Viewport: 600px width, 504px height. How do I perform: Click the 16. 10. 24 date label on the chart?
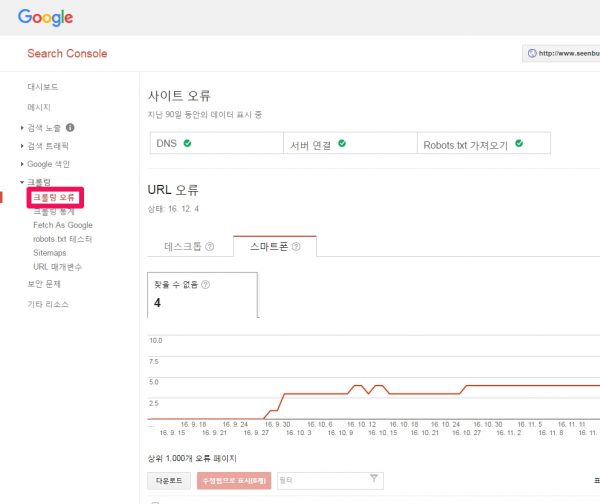click(x=445, y=424)
